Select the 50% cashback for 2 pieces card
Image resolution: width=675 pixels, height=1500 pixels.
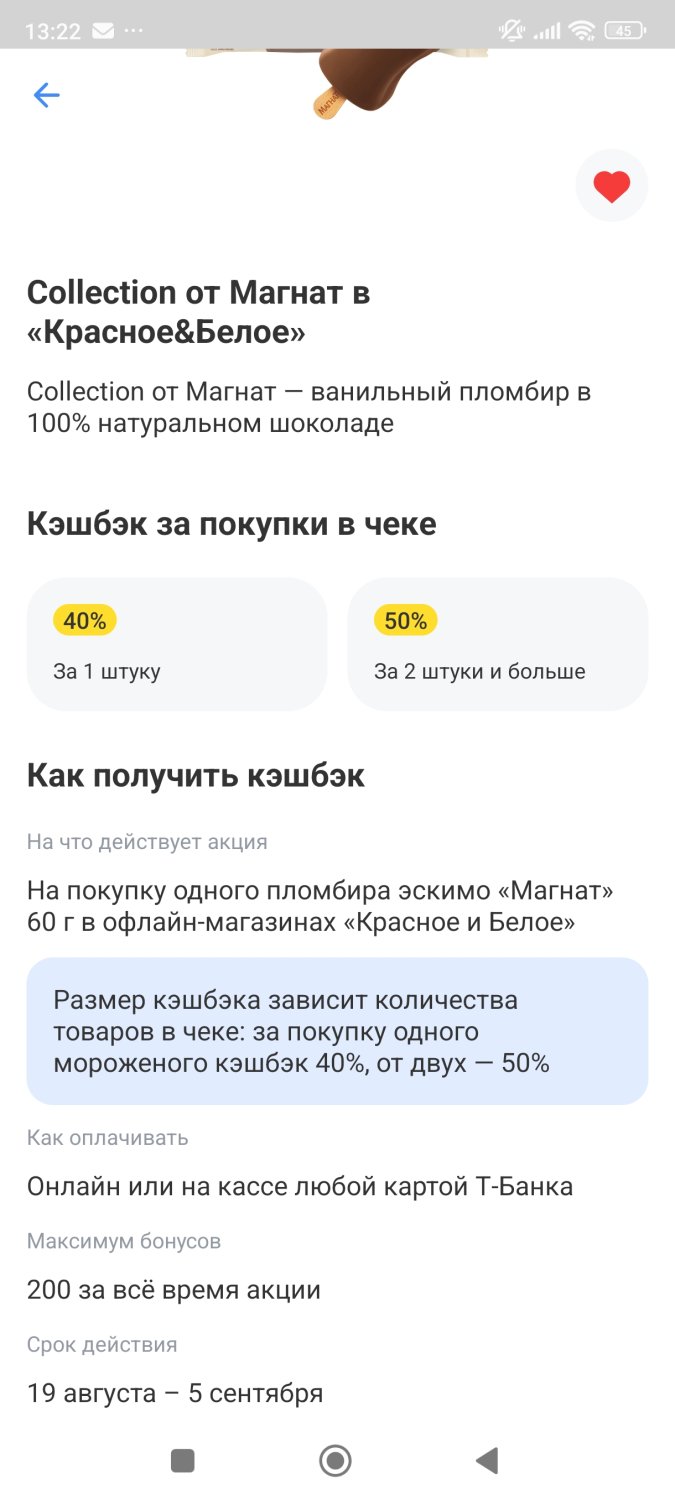pyautogui.click(x=498, y=644)
